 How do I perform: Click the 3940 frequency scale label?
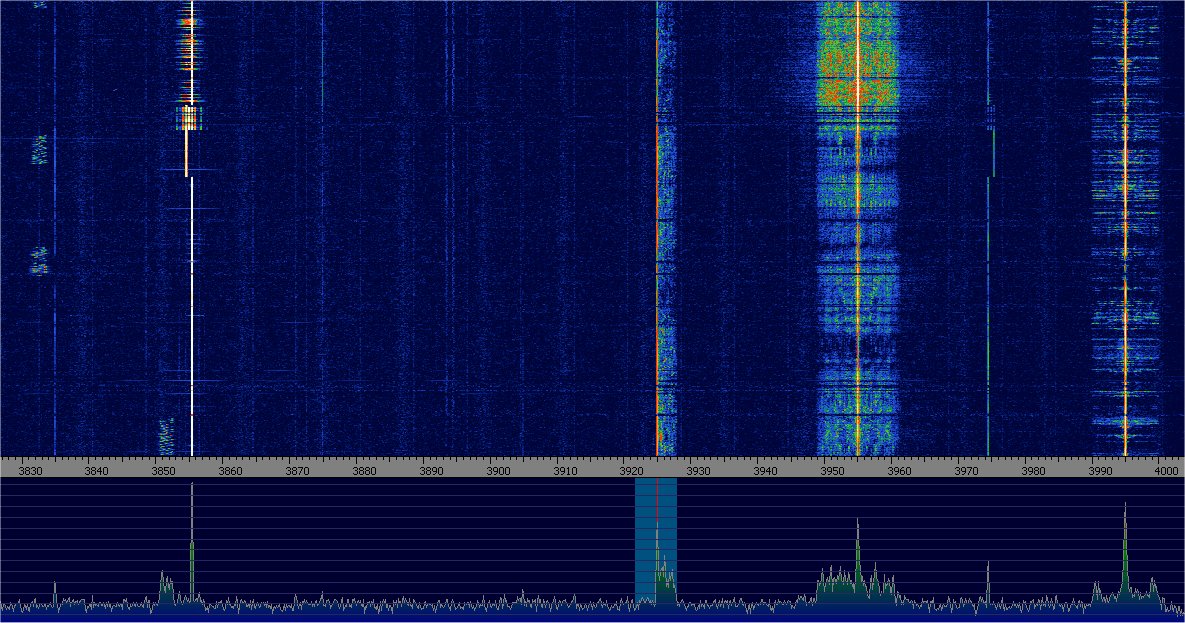click(765, 471)
